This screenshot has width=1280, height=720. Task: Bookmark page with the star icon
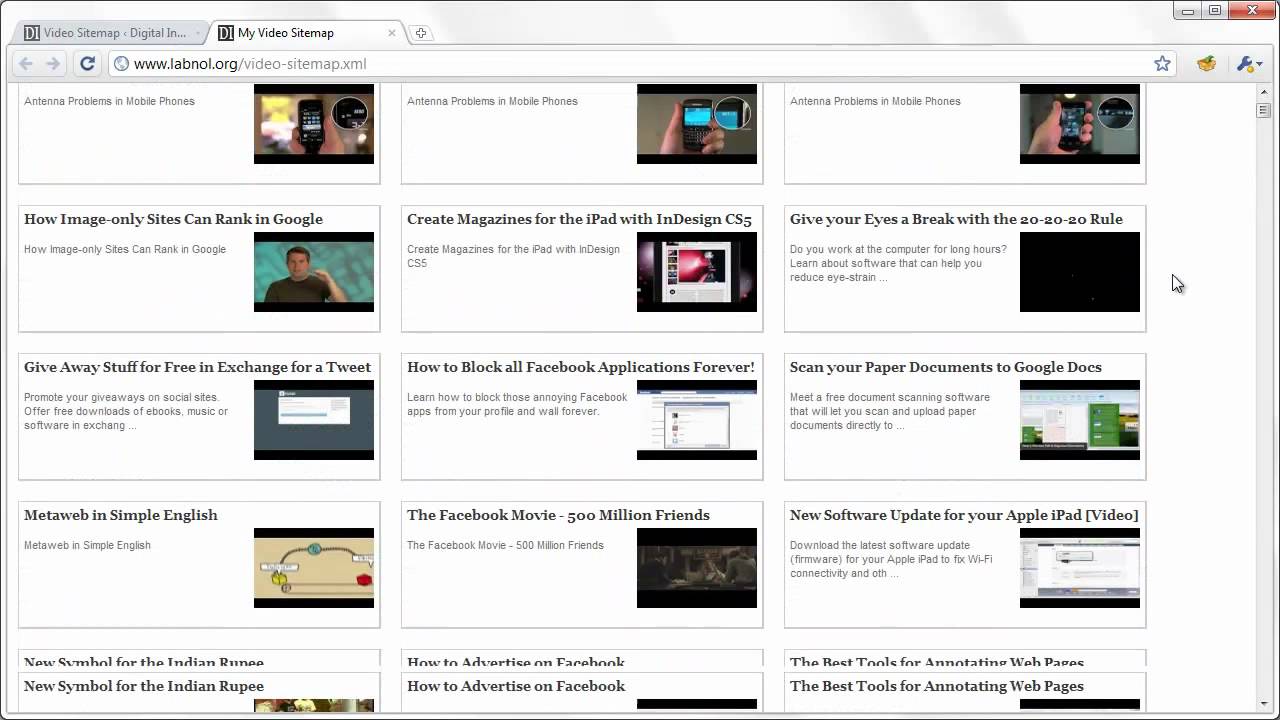point(1162,63)
